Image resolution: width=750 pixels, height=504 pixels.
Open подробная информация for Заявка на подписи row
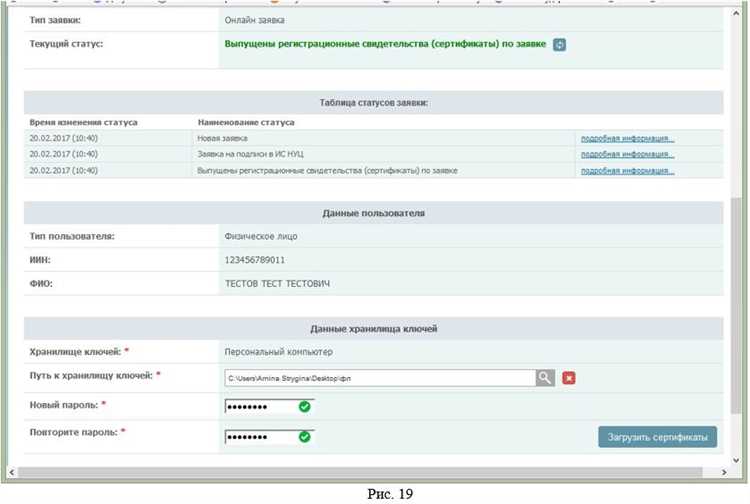[x=627, y=155]
